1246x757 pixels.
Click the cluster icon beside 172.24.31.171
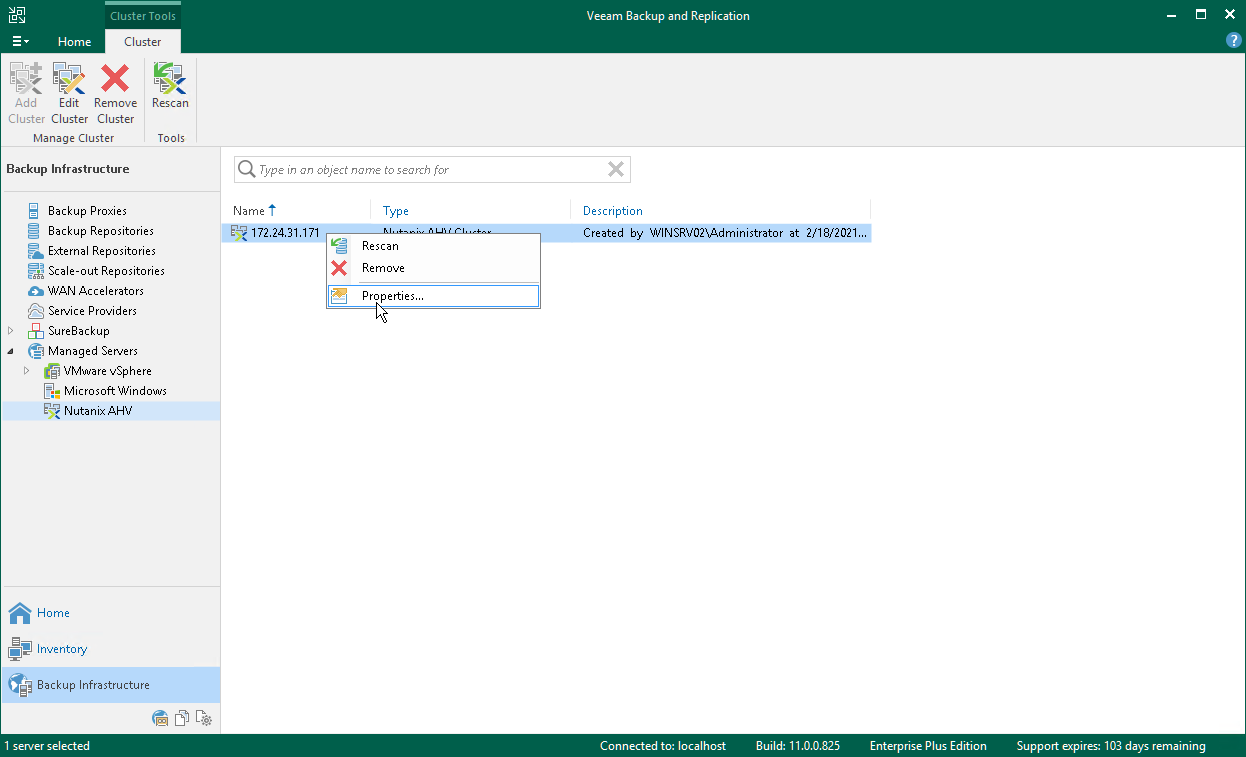(239, 233)
